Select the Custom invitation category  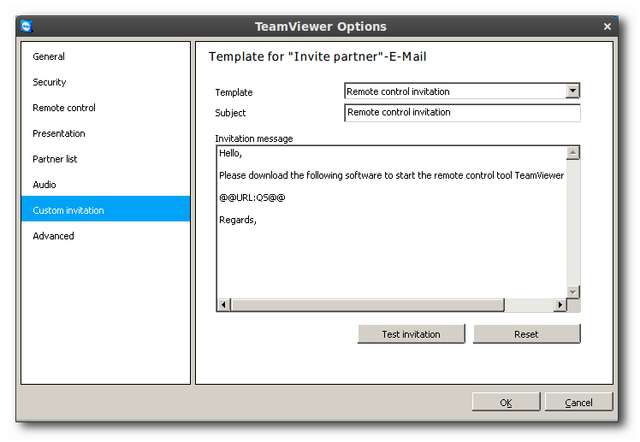pos(106,209)
